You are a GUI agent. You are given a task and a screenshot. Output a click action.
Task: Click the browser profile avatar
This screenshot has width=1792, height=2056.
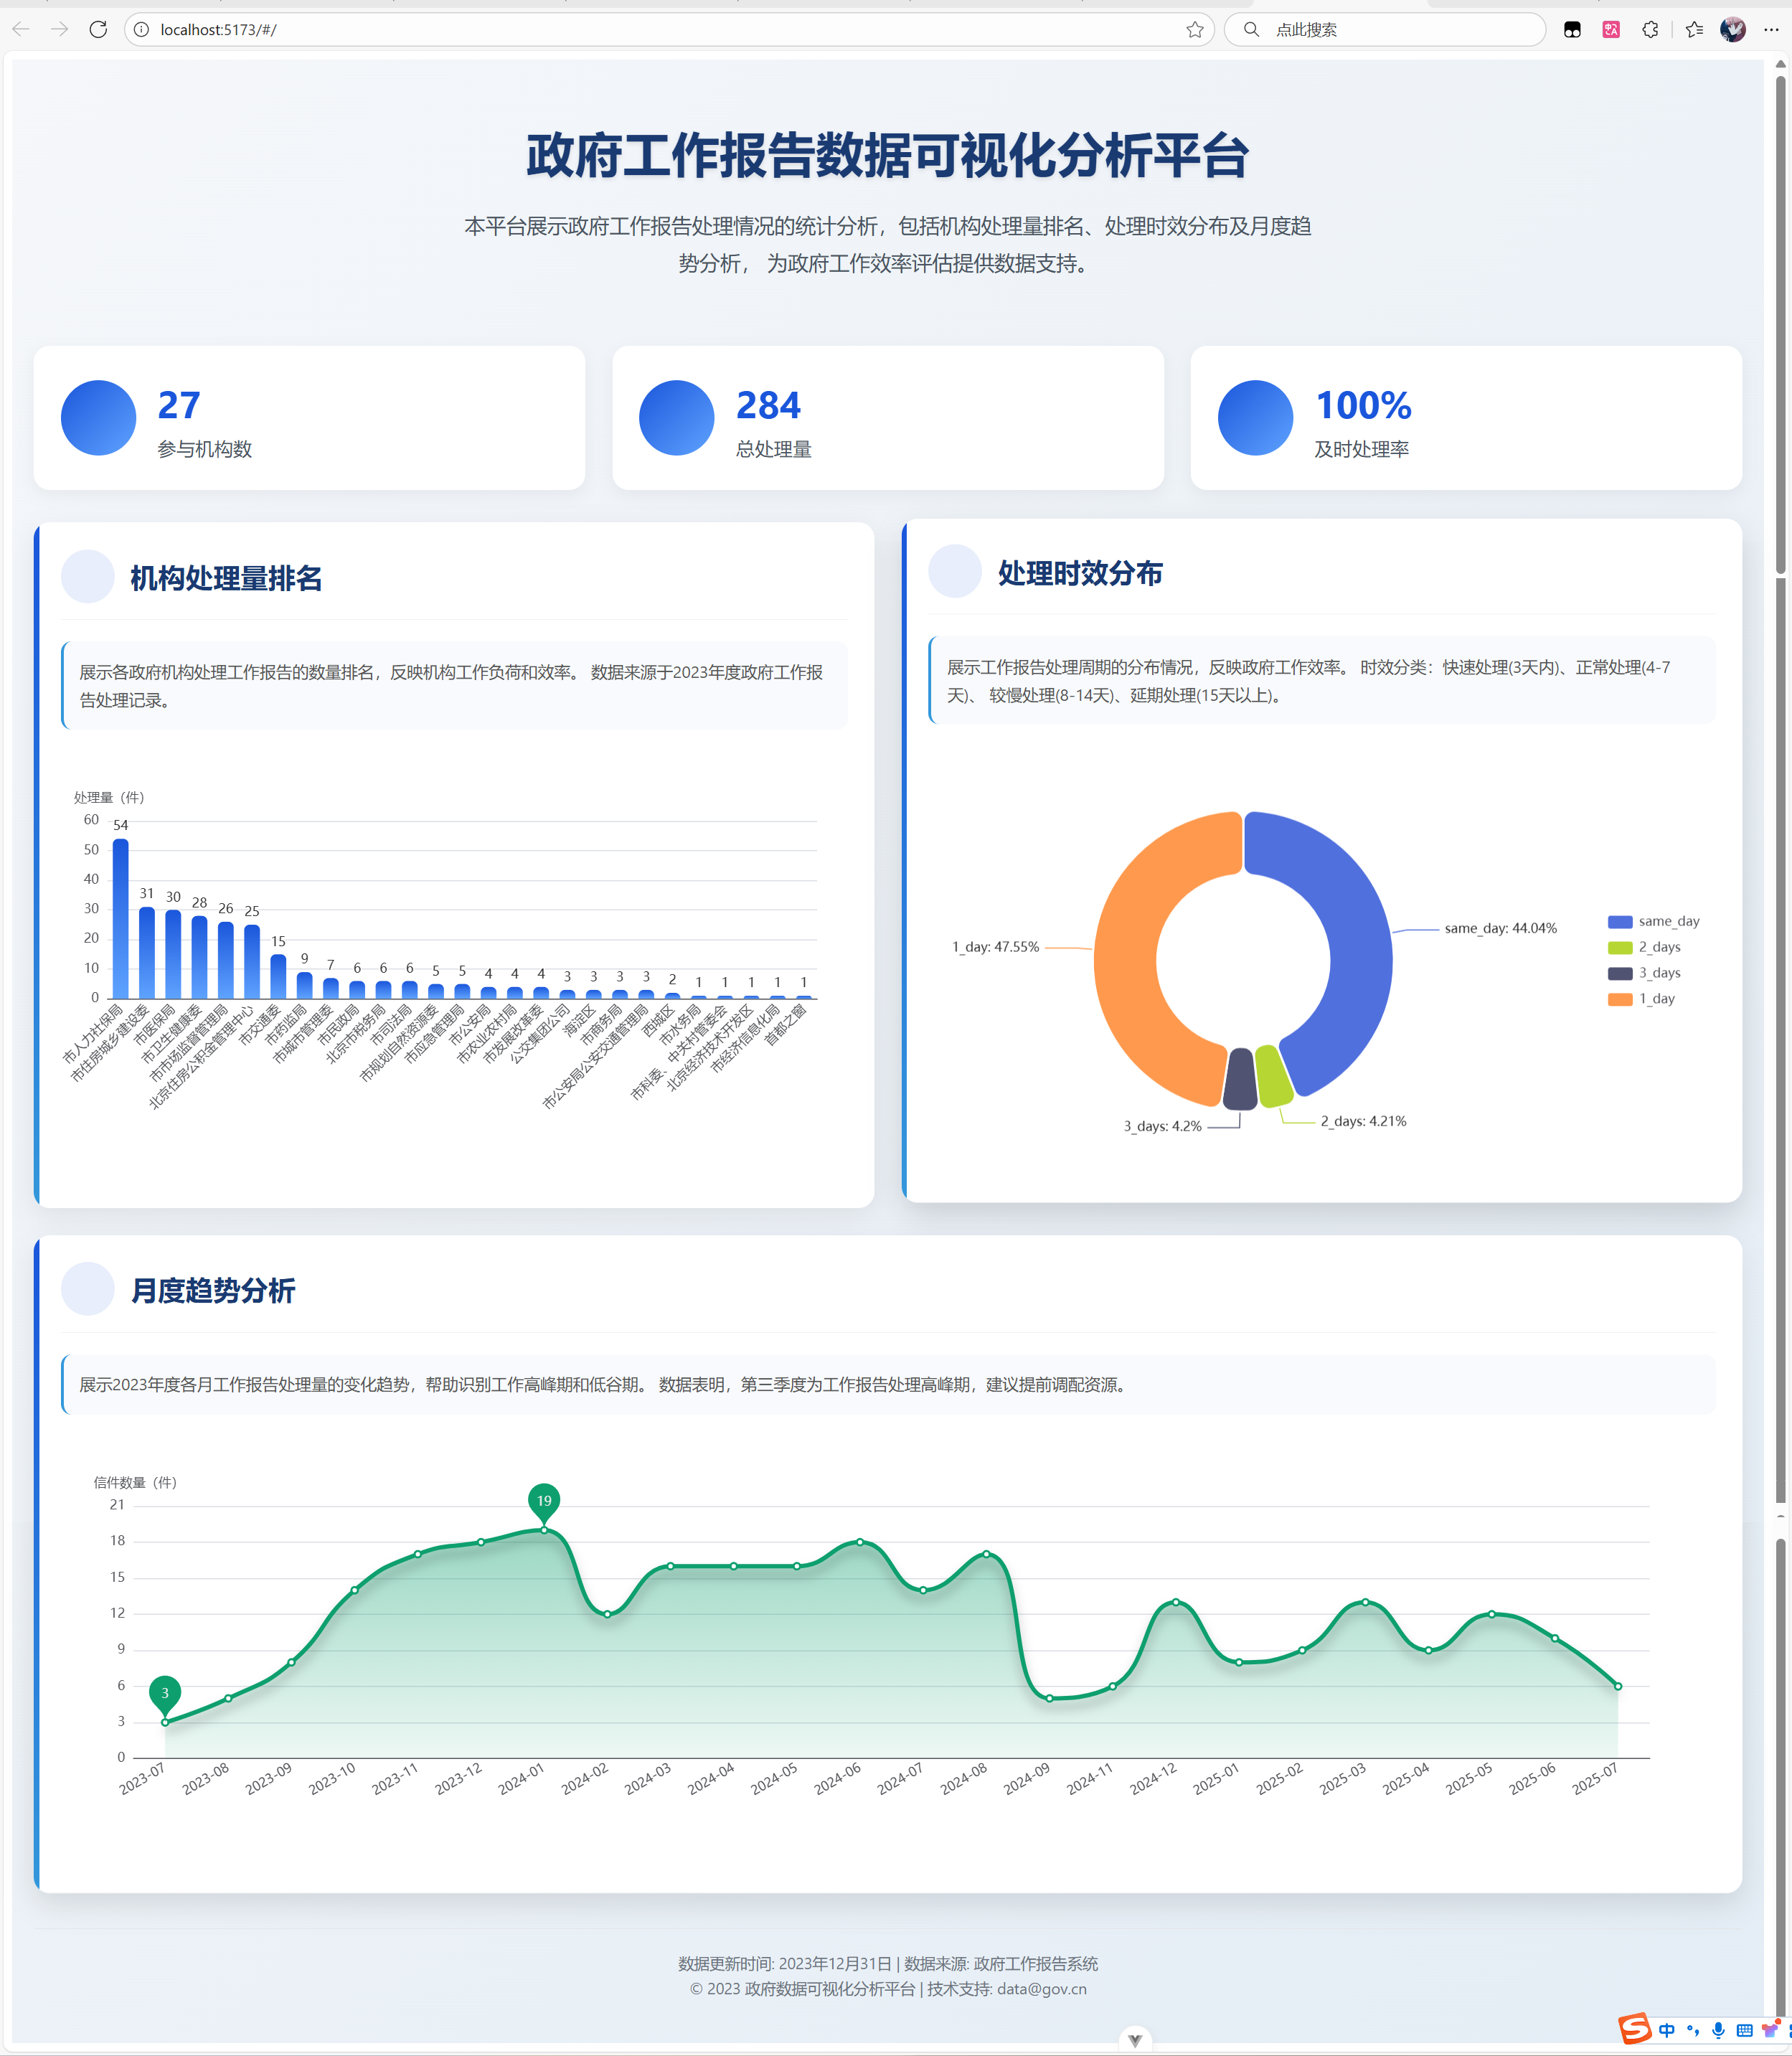[x=1733, y=29]
